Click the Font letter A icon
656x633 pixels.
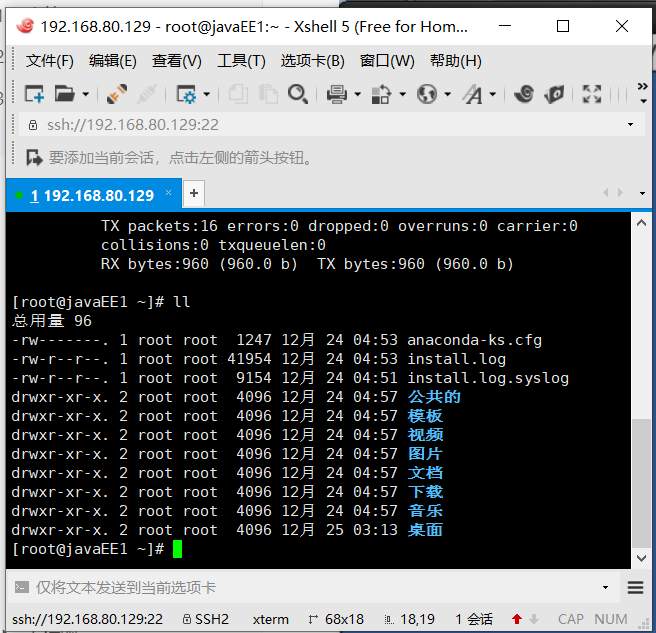pos(472,94)
